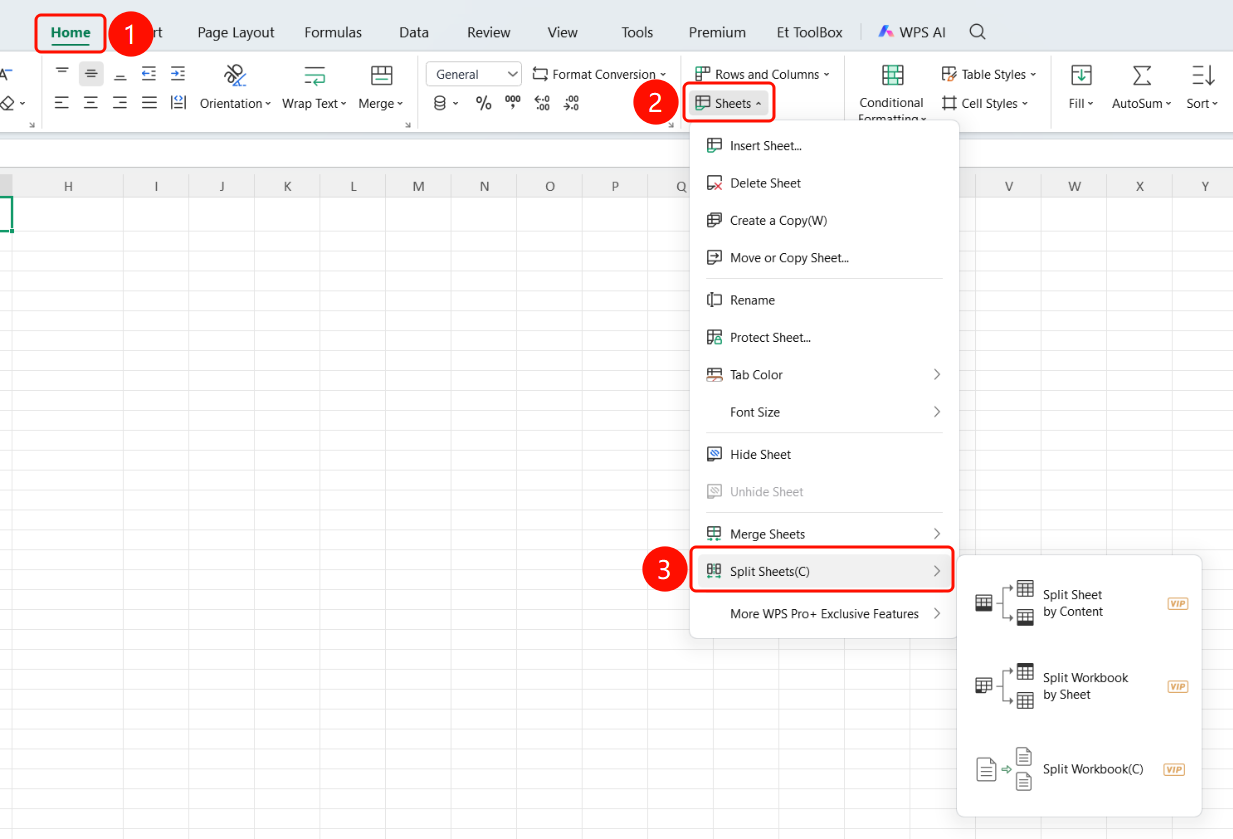Go to the Review tab
Image resolution: width=1233 pixels, height=839 pixels.
(489, 32)
